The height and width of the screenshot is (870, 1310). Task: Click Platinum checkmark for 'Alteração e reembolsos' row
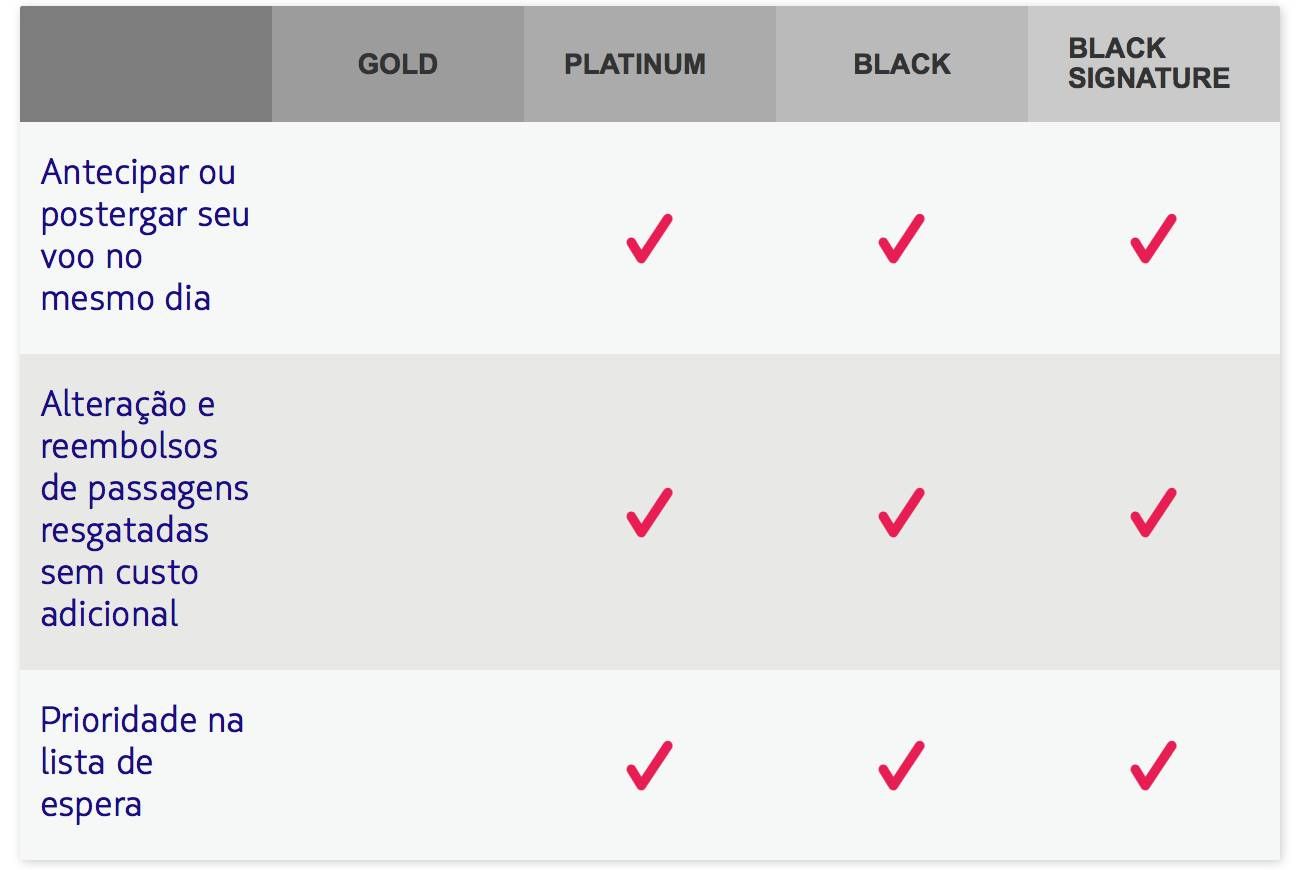click(x=649, y=512)
